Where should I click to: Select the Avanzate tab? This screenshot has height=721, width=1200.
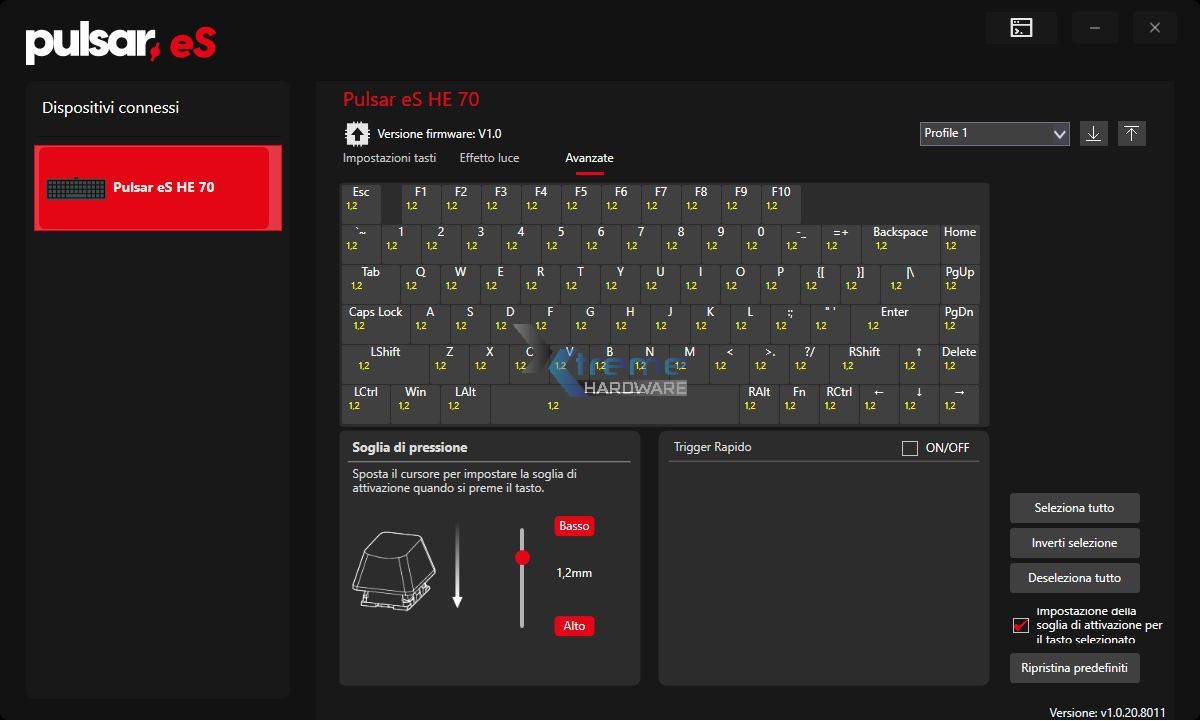(589, 157)
